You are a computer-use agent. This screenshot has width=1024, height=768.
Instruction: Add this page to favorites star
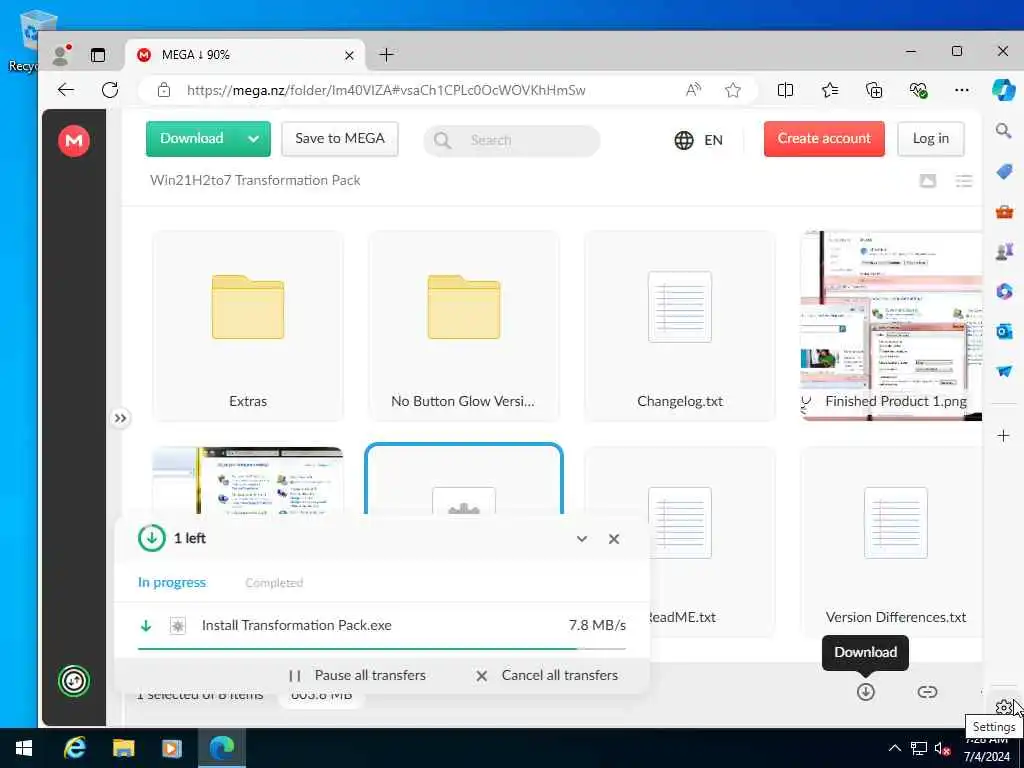733,90
